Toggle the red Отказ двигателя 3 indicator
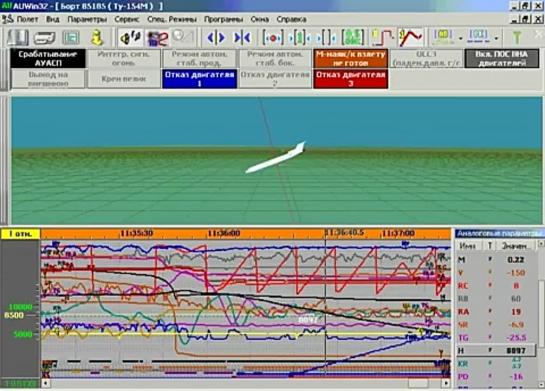The height and width of the screenshot is (391, 545). [351, 79]
